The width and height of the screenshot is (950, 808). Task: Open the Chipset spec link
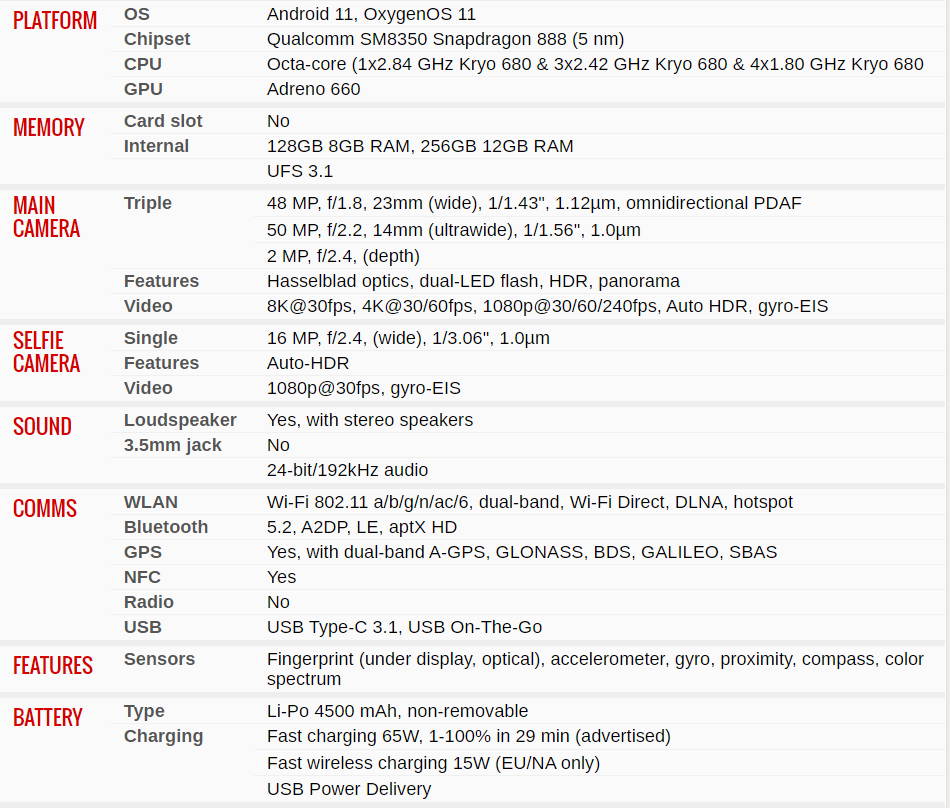[x=157, y=39]
